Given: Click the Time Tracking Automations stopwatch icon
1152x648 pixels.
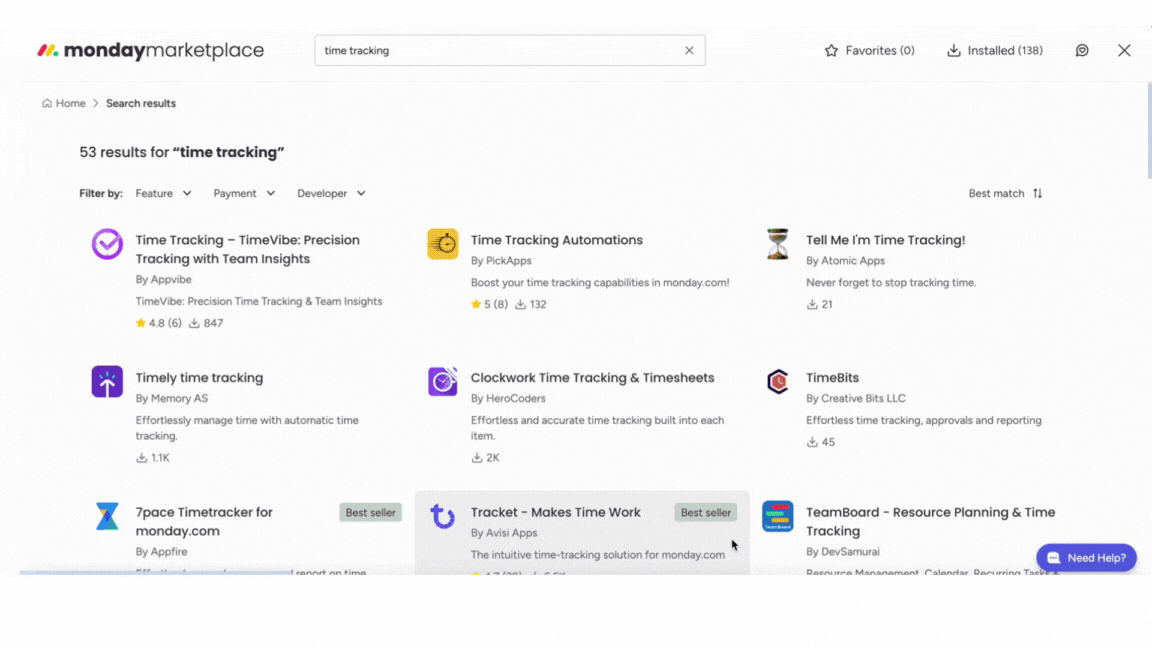Looking at the screenshot, I should pyautogui.click(x=442, y=244).
